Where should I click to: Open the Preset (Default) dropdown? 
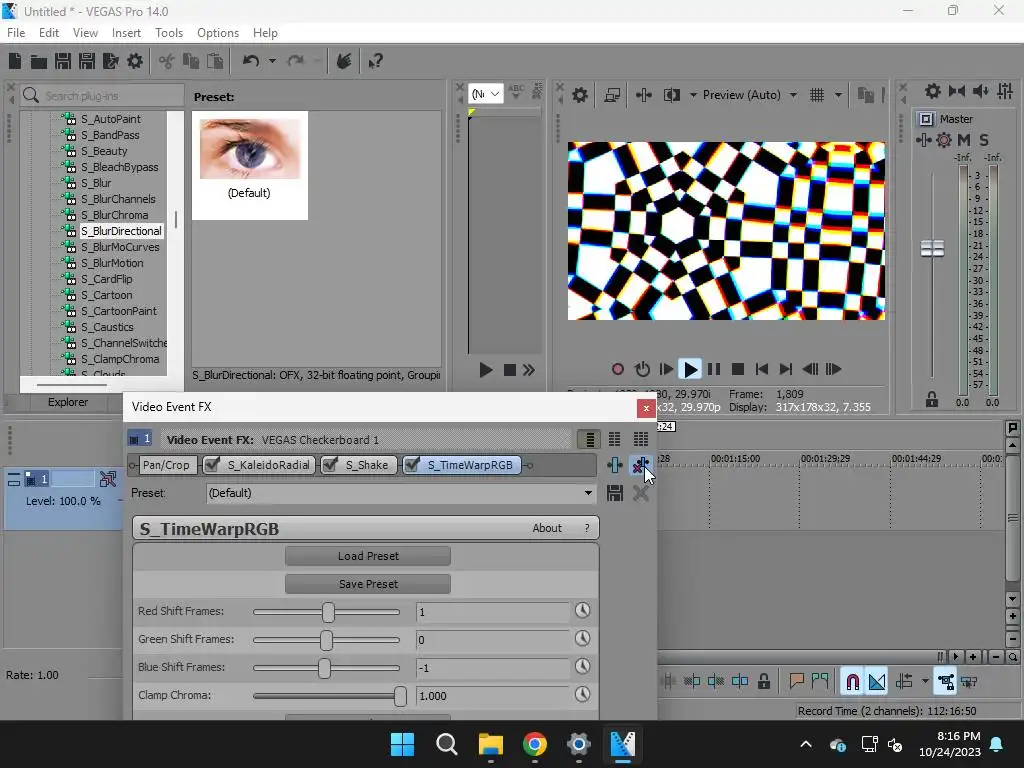pyautogui.click(x=588, y=493)
